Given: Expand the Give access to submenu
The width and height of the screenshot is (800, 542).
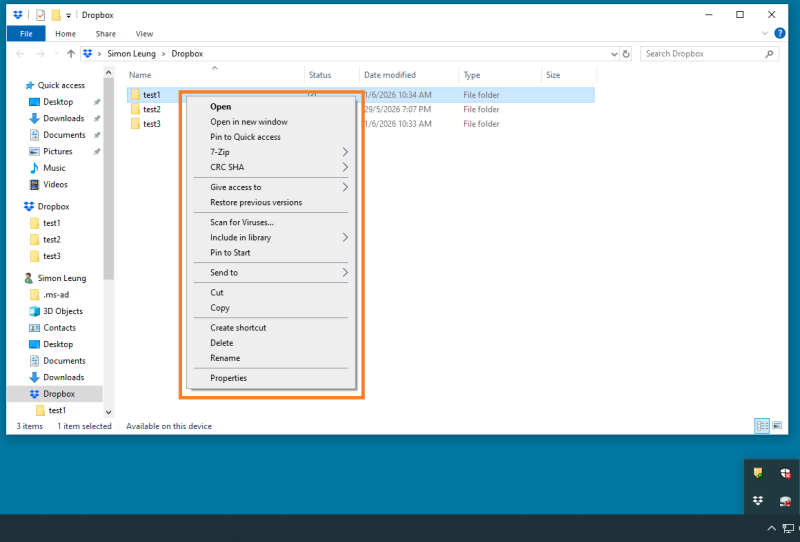Looking at the screenshot, I should (x=271, y=187).
